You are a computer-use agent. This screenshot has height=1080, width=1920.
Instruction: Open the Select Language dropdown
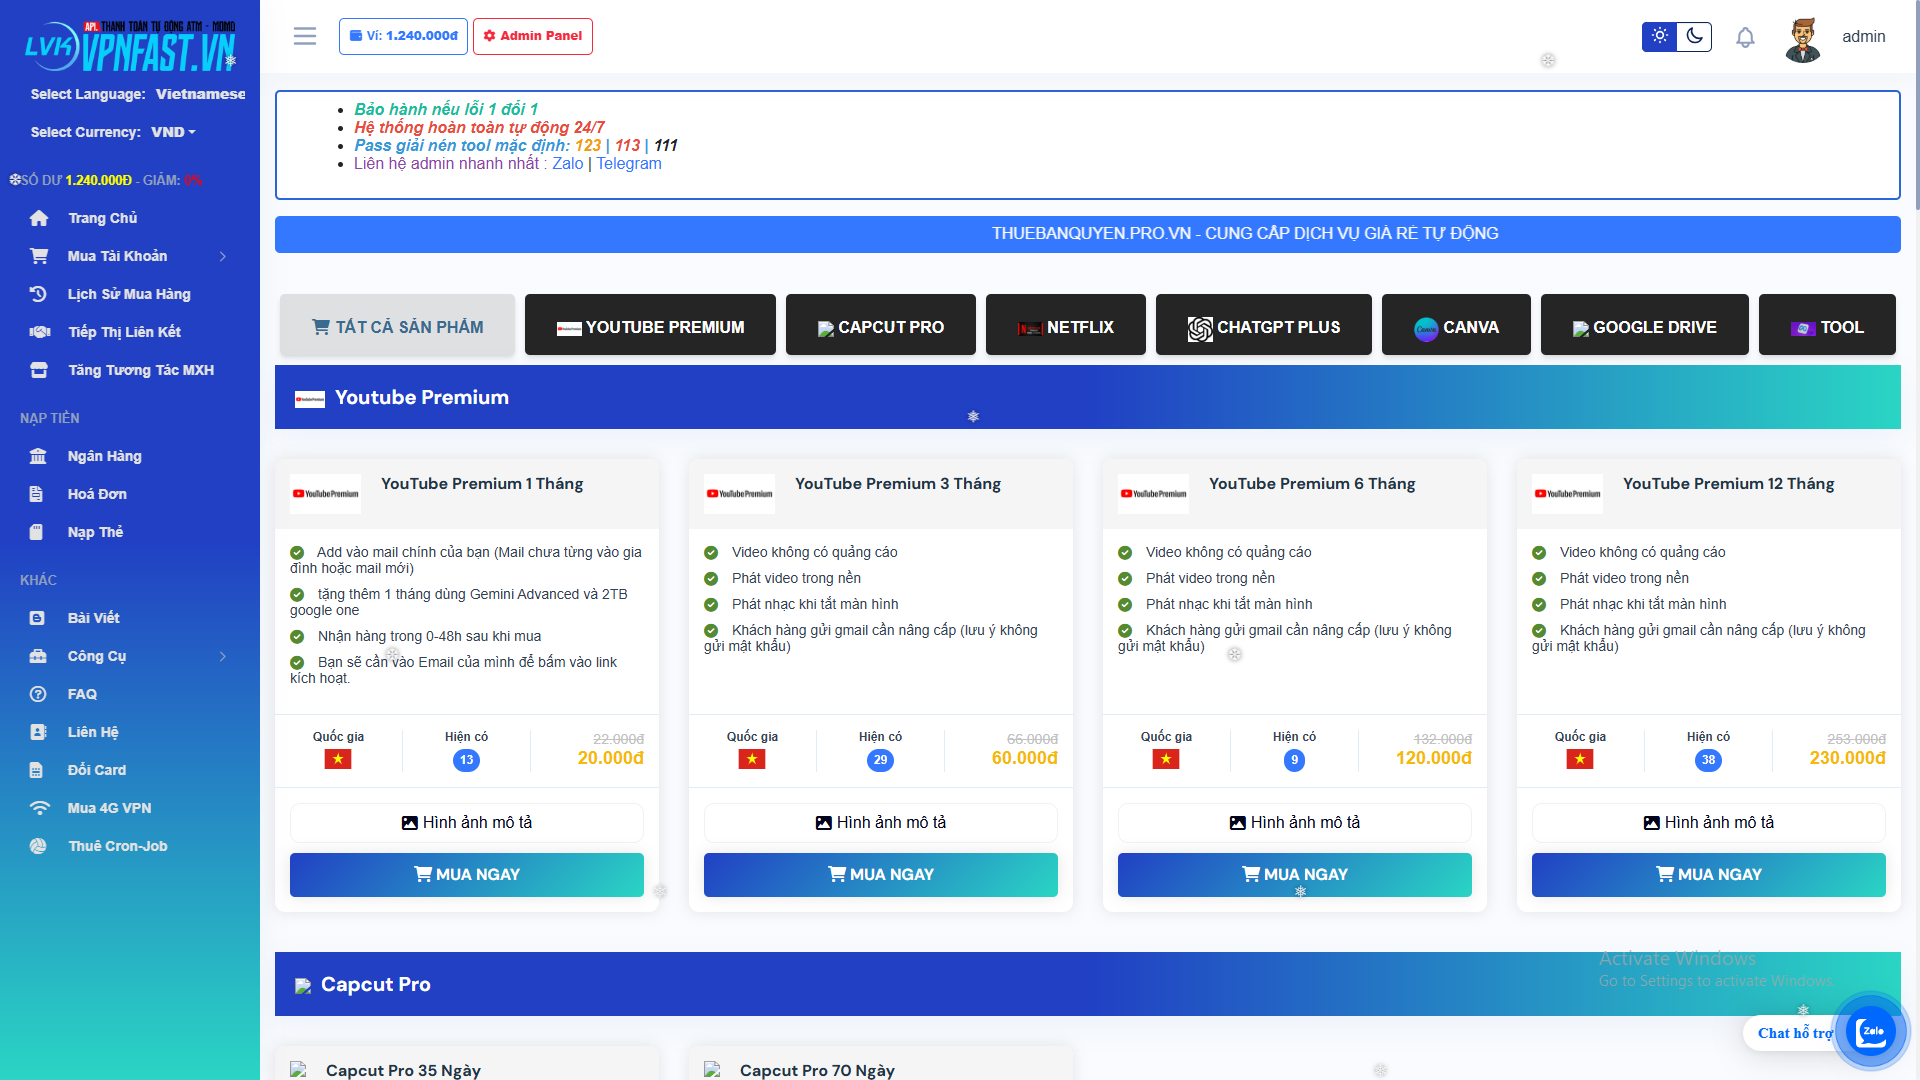(x=200, y=94)
